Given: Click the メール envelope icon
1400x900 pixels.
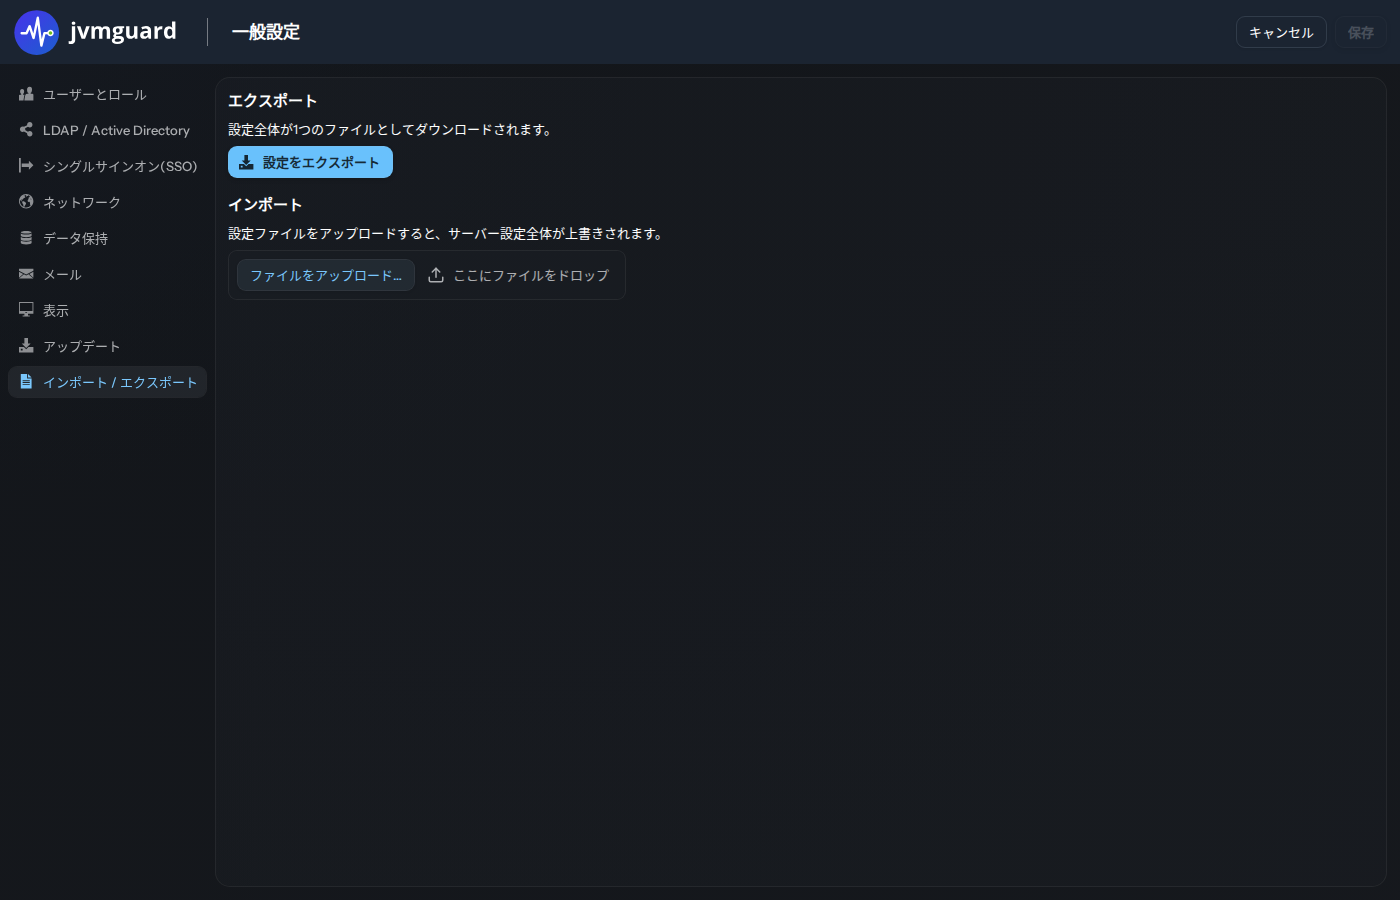Looking at the screenshot, I should click(x=26, y=274).
